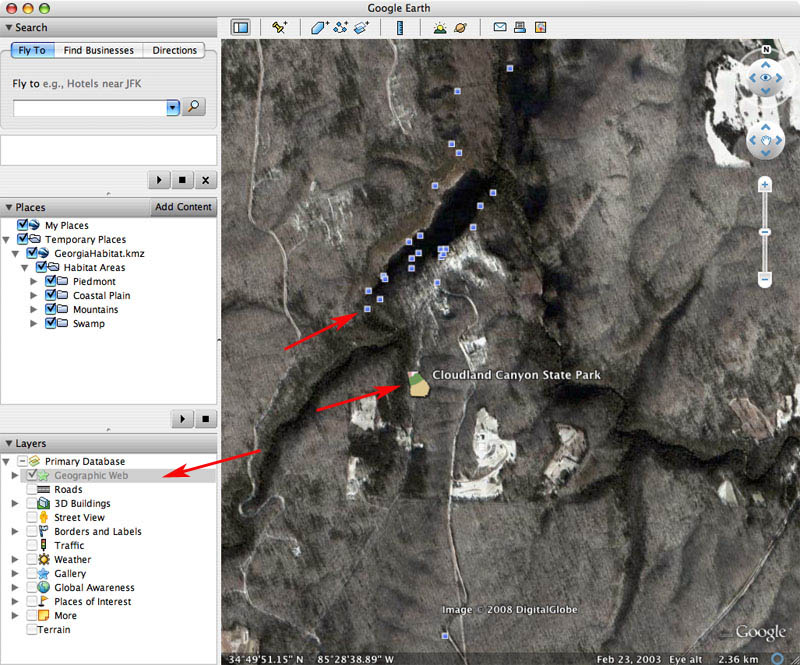Stop the search results tour
Viewport: 800px width, 665px height.
click(x=182, y=180)
